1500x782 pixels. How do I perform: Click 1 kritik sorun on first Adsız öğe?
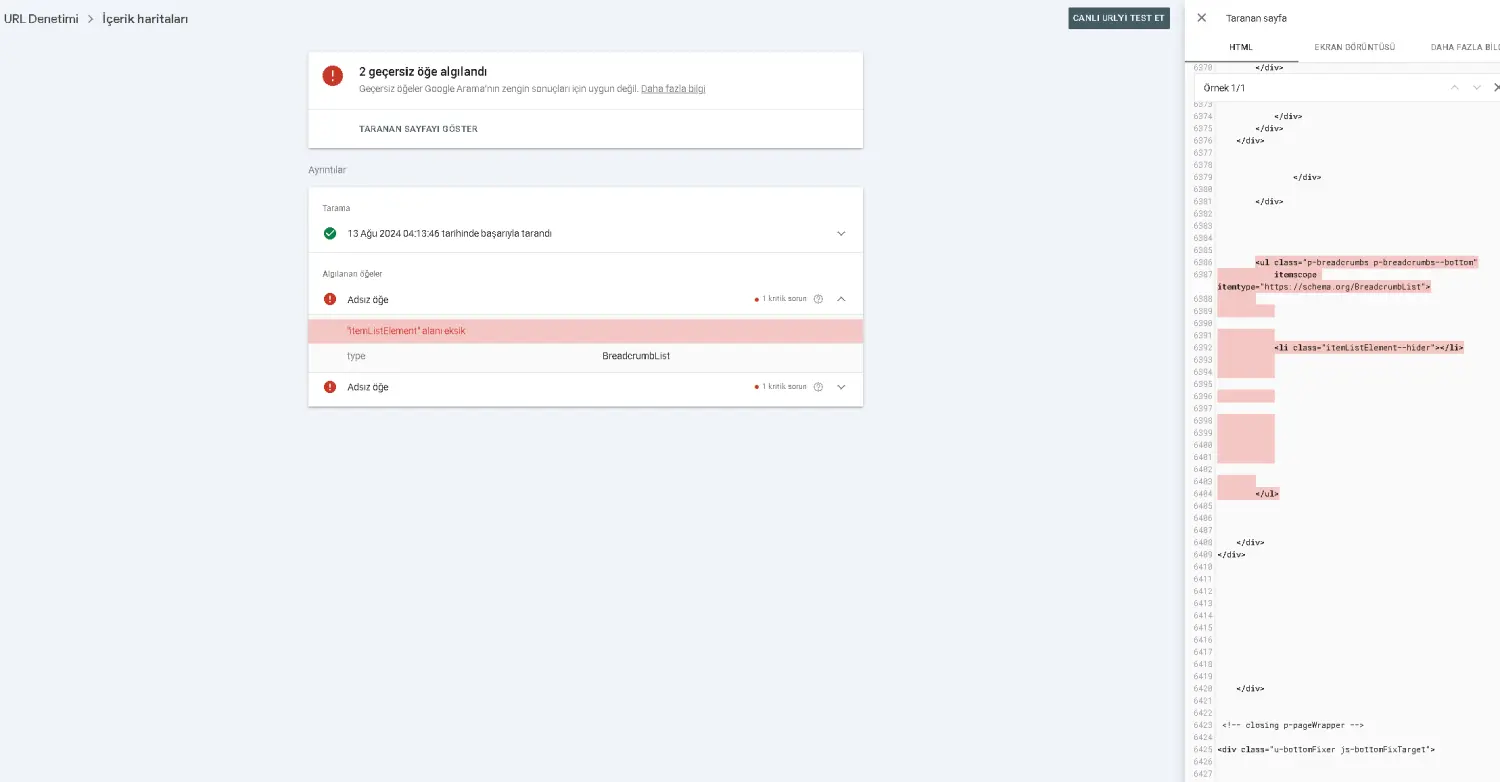click(x=784, y=299)
